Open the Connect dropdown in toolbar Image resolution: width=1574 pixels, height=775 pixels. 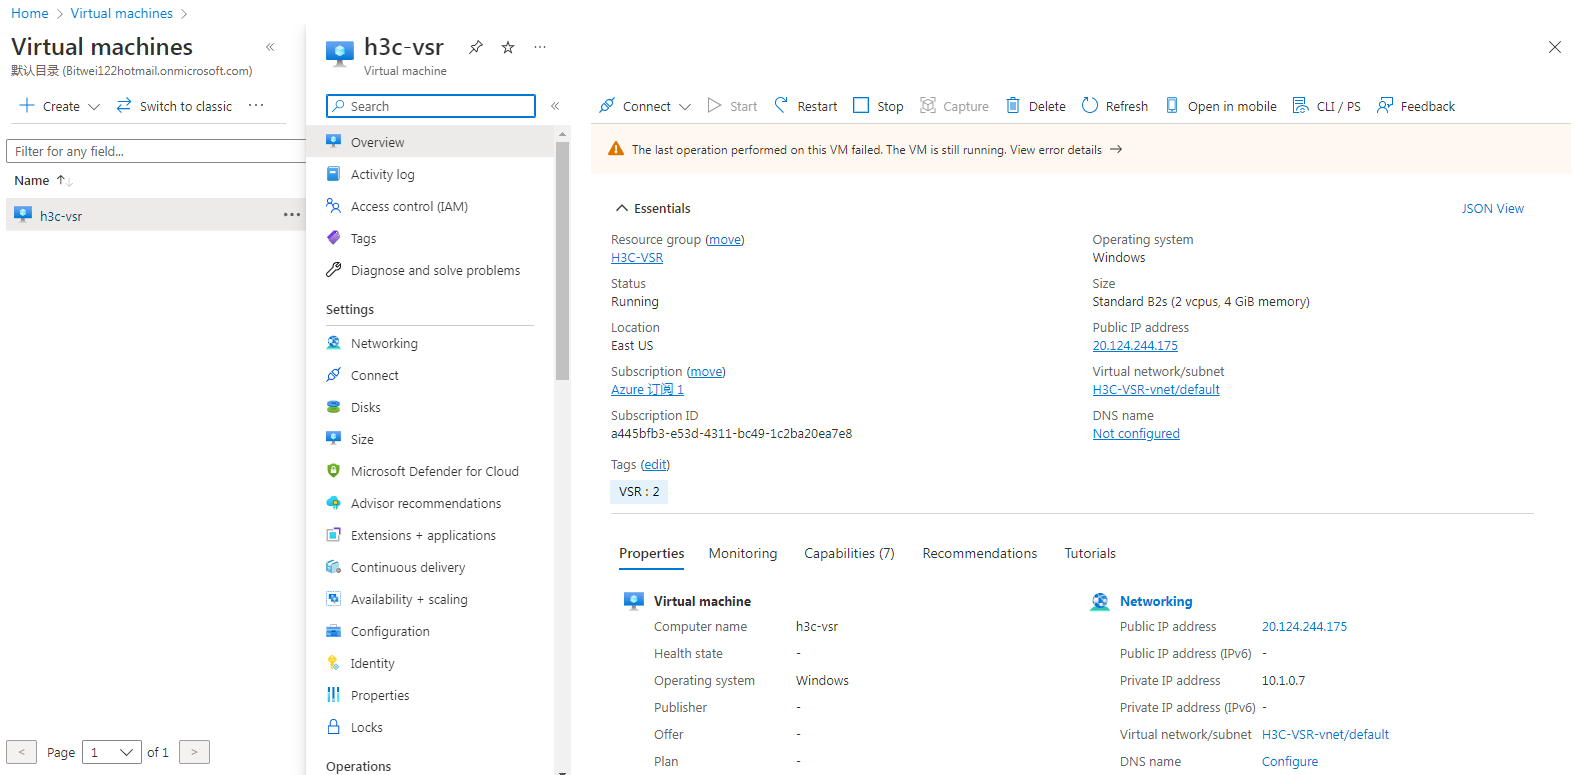click(645, 106)
